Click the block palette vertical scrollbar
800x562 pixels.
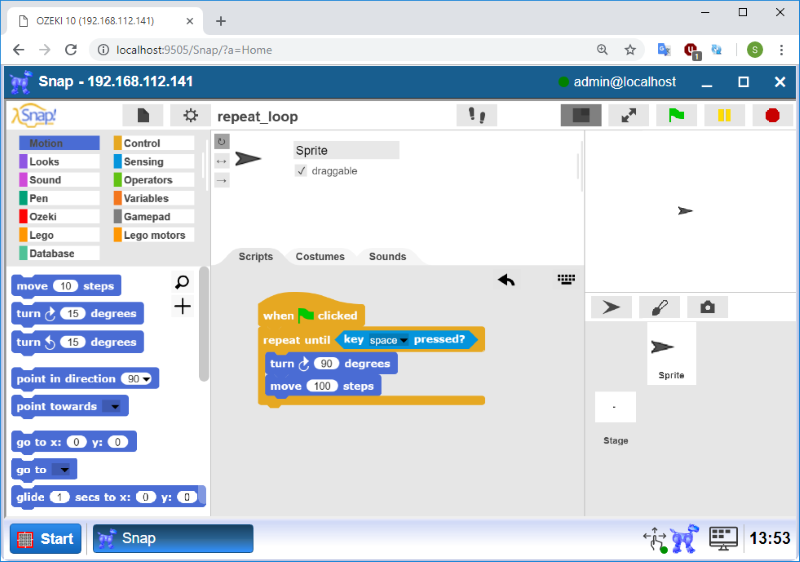pos(204,324)
